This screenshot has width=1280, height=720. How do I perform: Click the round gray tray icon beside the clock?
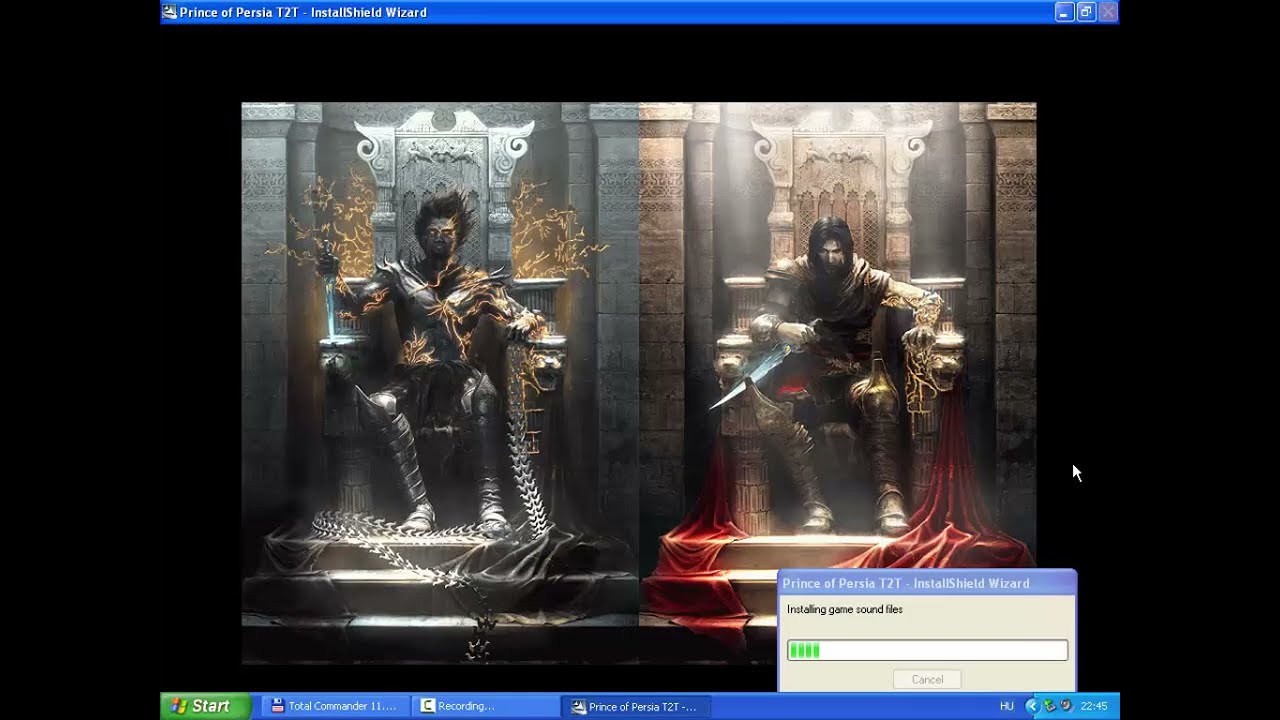coord(1066,706)
